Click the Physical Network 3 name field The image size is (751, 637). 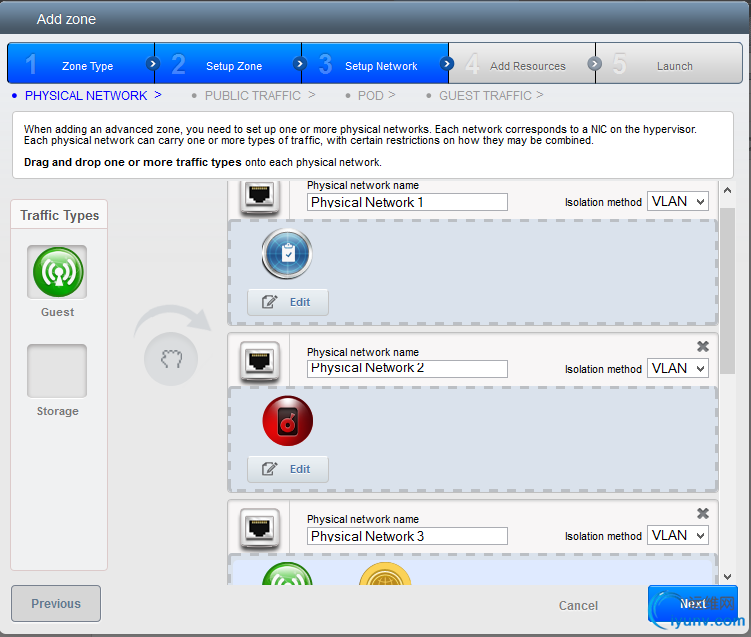pos(407,536)
